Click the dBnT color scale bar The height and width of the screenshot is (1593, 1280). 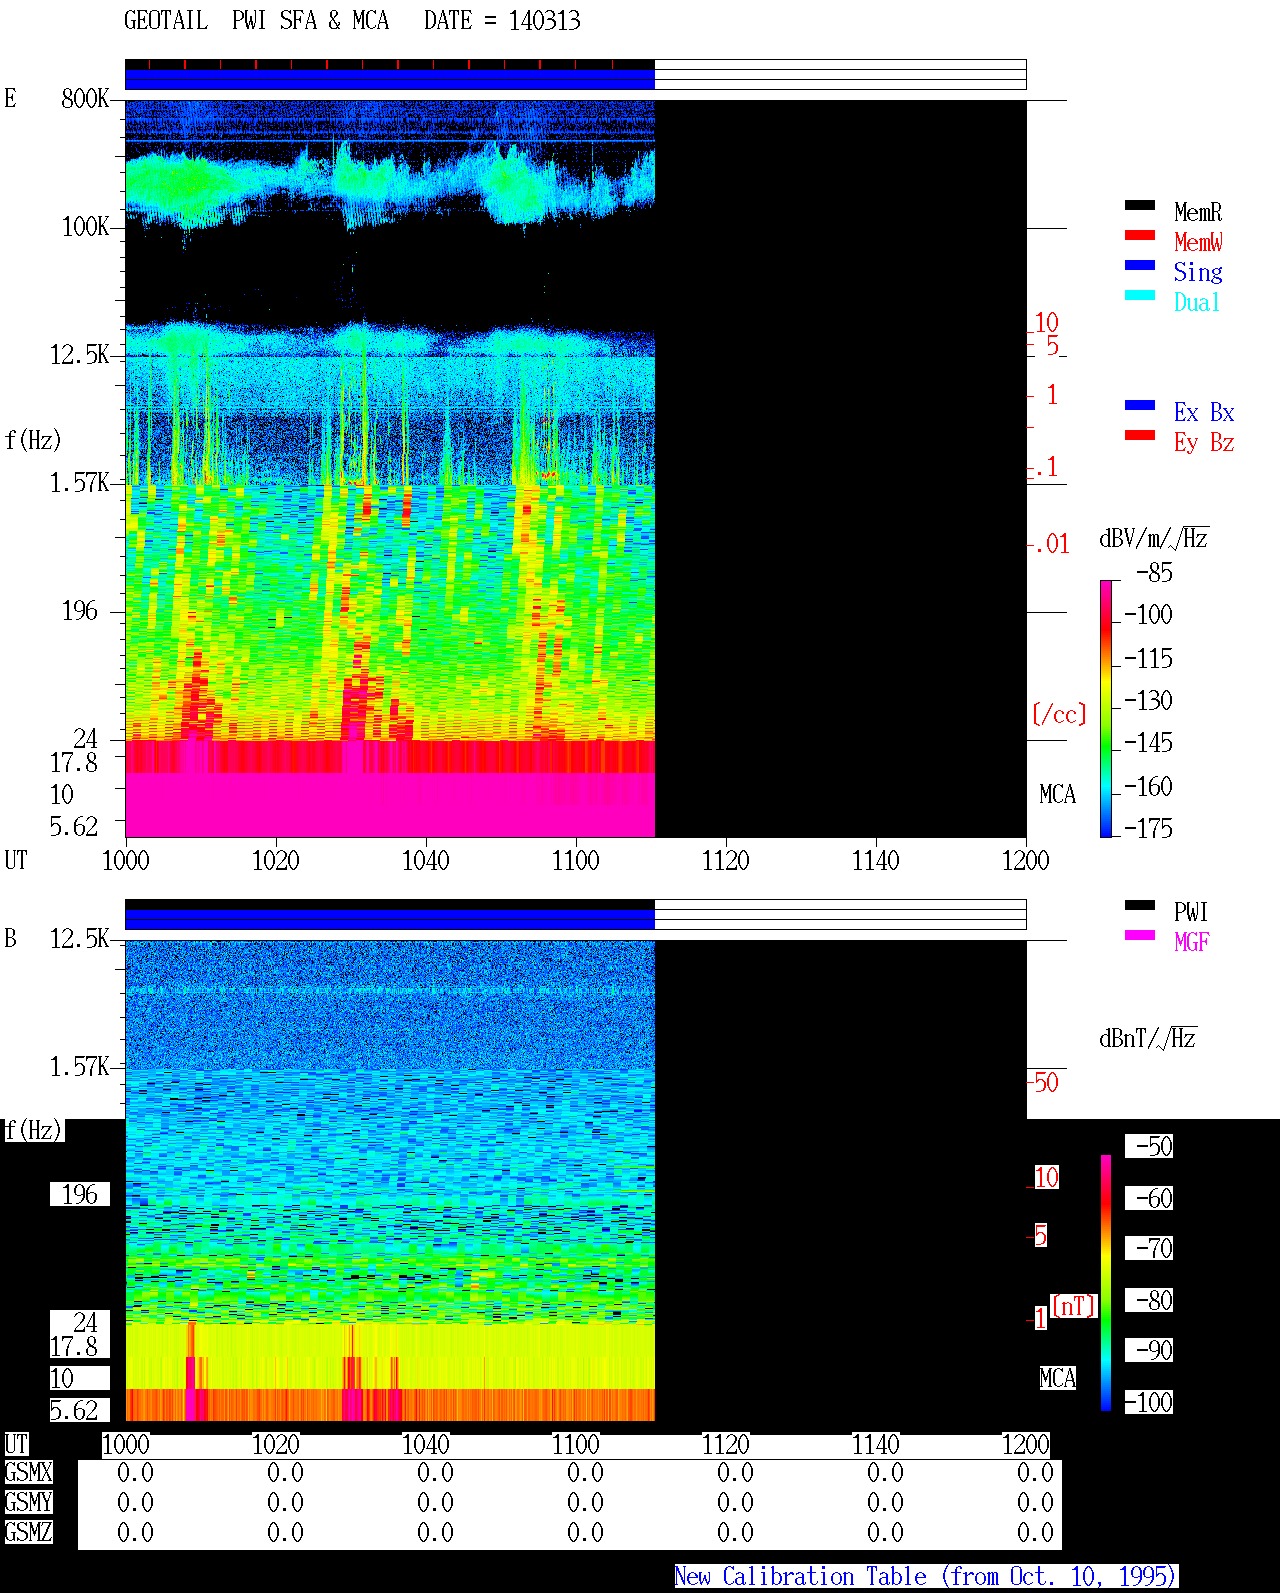point(1106,1282)
